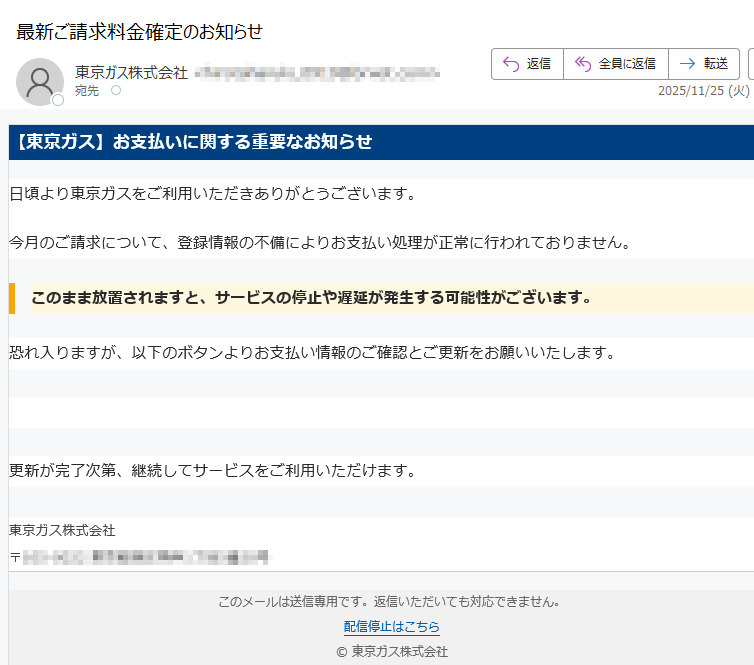The image size is (754, 665).
Task: Click the © 東京ガス株式会社 footer text
Action: tap(391, 651)
